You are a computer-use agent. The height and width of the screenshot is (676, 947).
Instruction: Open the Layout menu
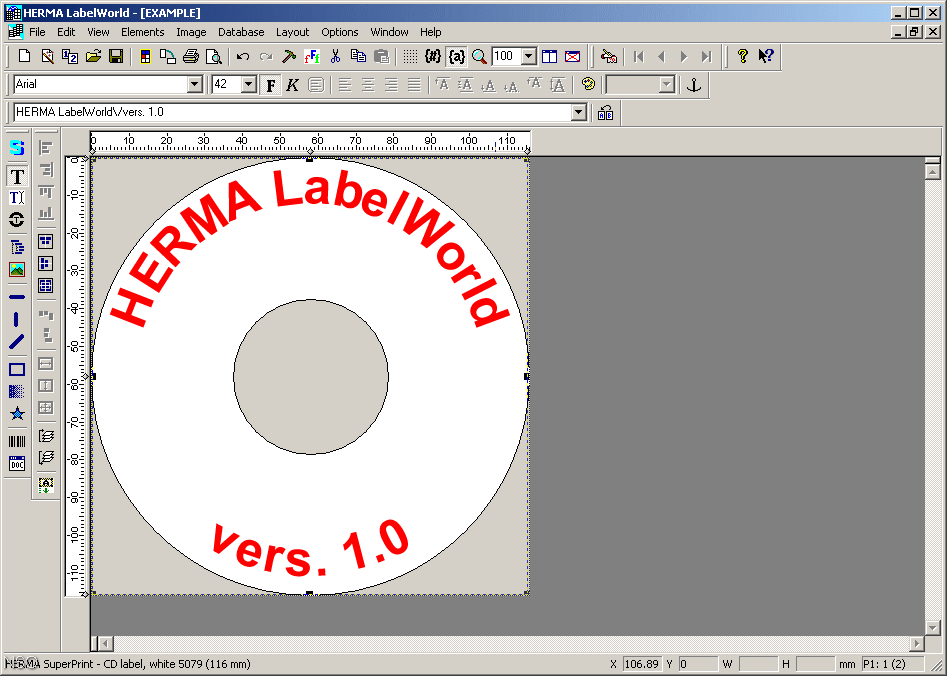(292, 31)
